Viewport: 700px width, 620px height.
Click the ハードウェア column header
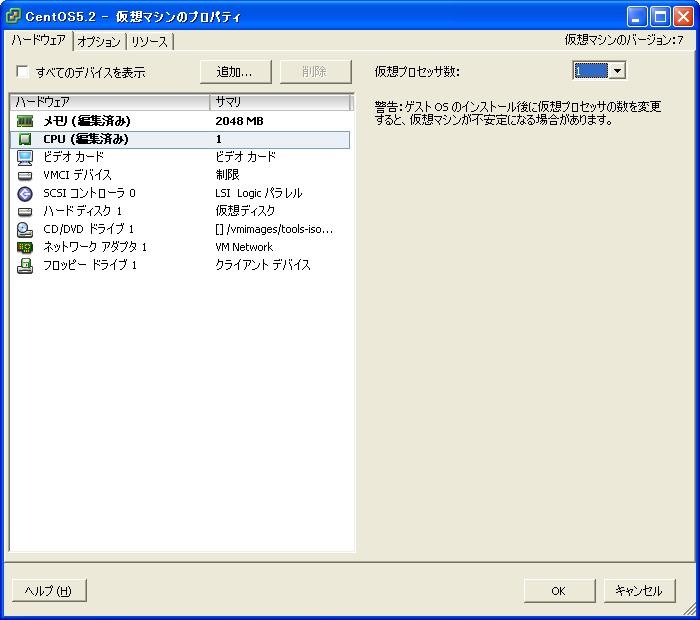click(x=110, y=102)
